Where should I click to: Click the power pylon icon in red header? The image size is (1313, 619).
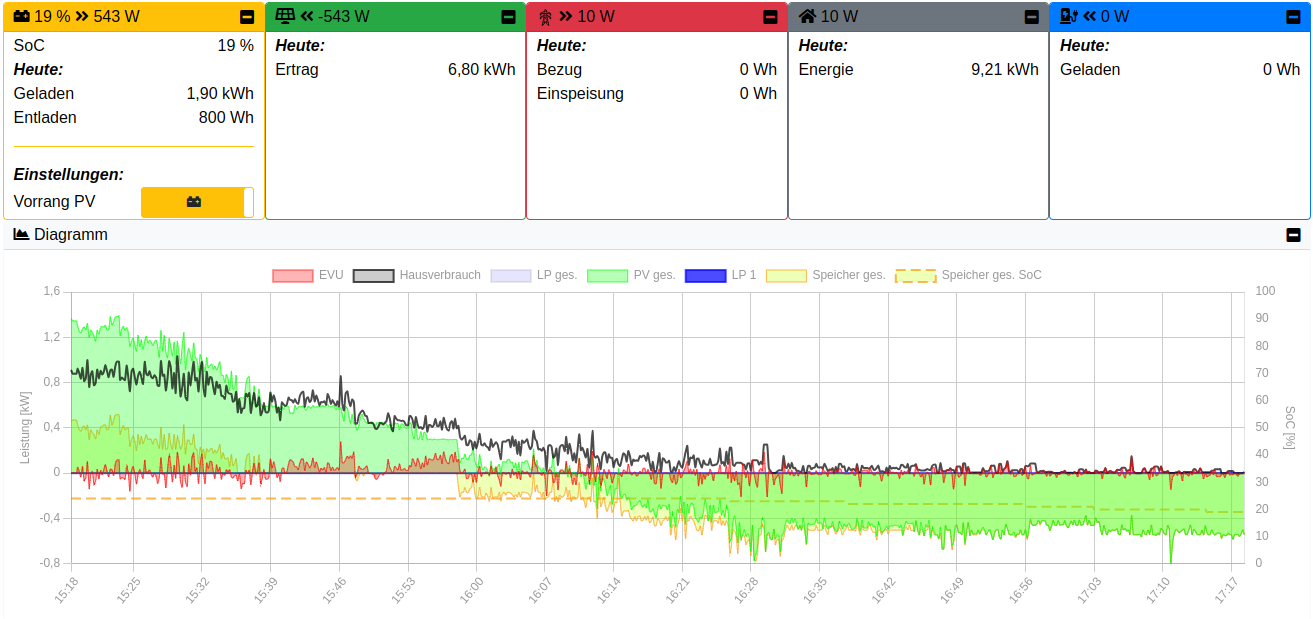click(545, 16)
